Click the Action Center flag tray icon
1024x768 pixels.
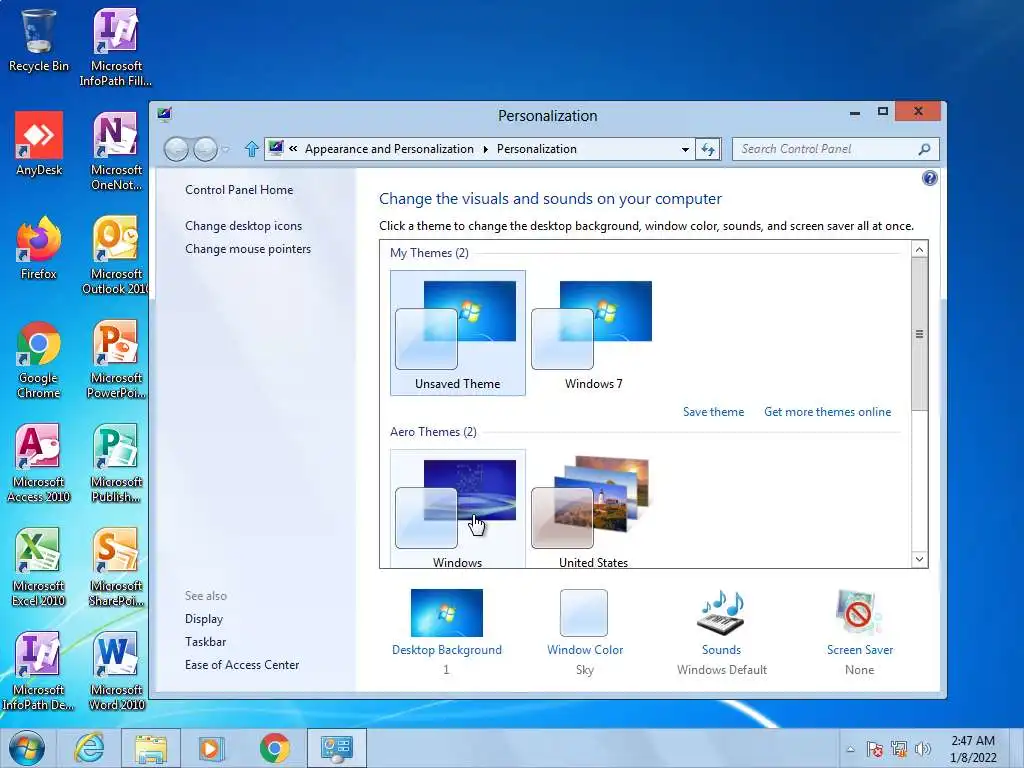(874, 749)
